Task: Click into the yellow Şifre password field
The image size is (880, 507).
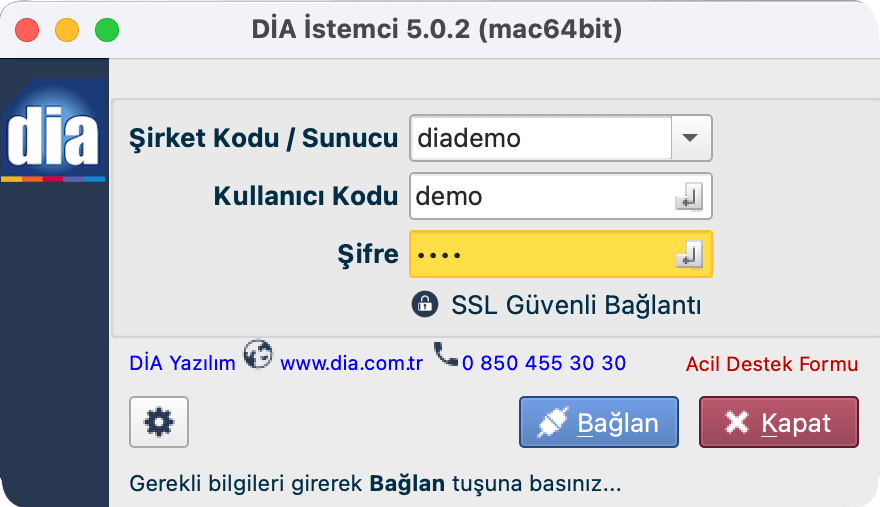Action: (x=540, y=255)
